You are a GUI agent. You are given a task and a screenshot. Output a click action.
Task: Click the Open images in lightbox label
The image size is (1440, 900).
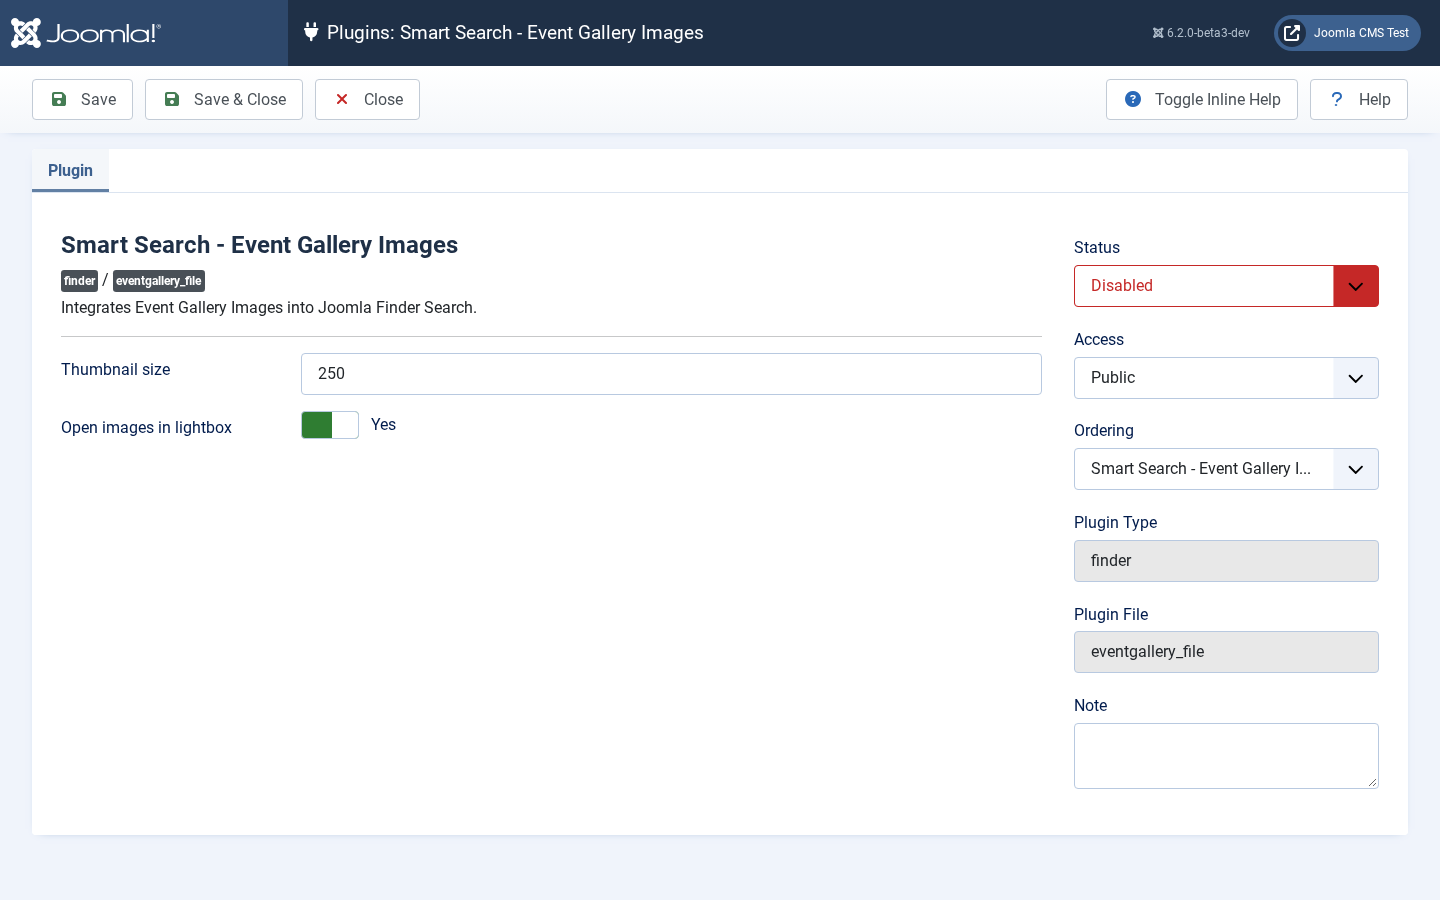pyautogui.click(x=146, y=427)
